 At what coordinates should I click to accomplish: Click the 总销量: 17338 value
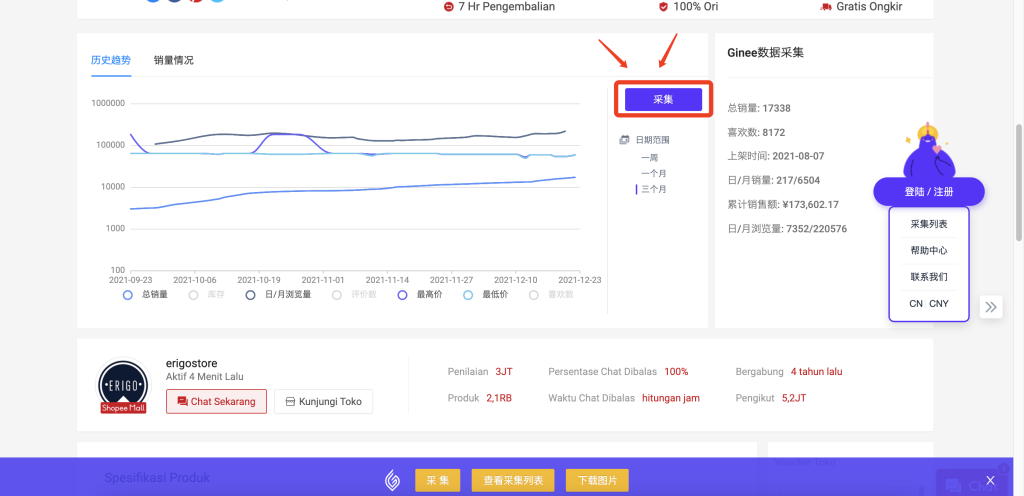(x=759, y=108)
